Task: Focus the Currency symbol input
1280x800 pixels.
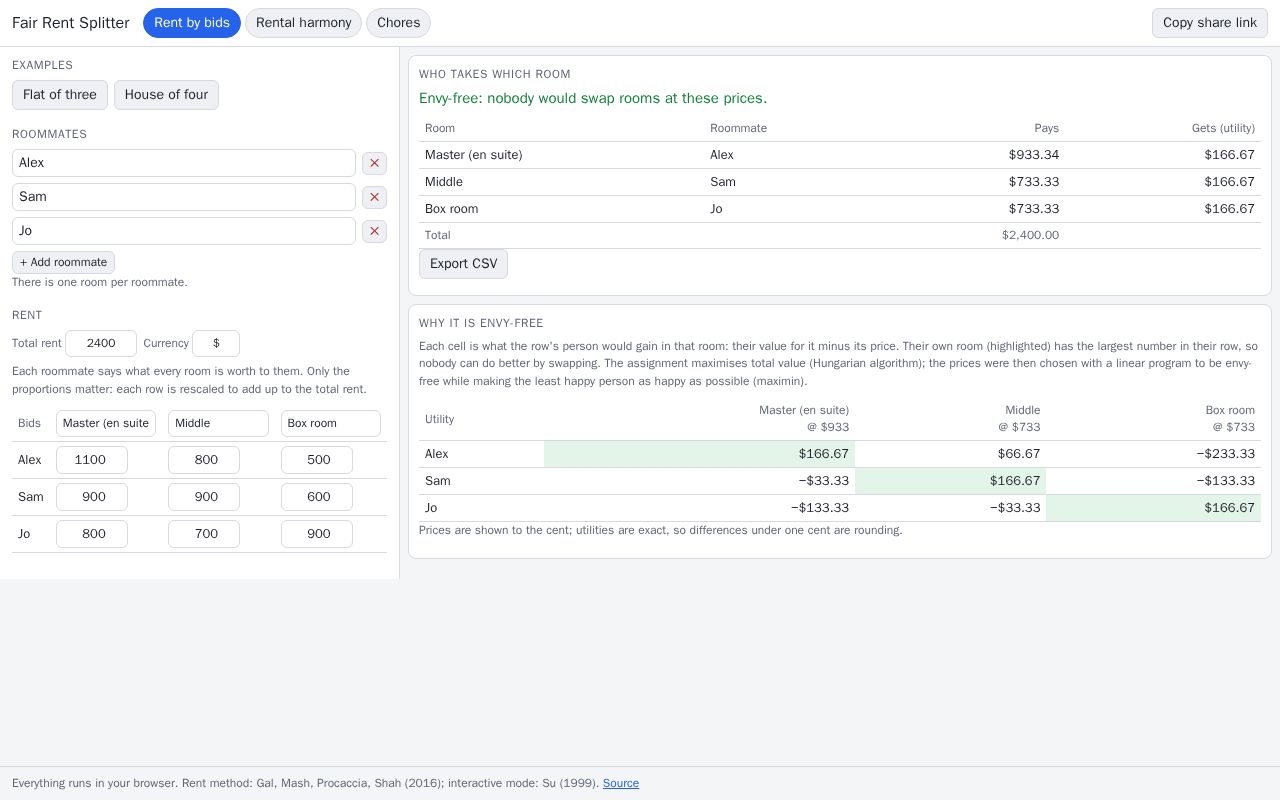Action: [x=216, y=343]
